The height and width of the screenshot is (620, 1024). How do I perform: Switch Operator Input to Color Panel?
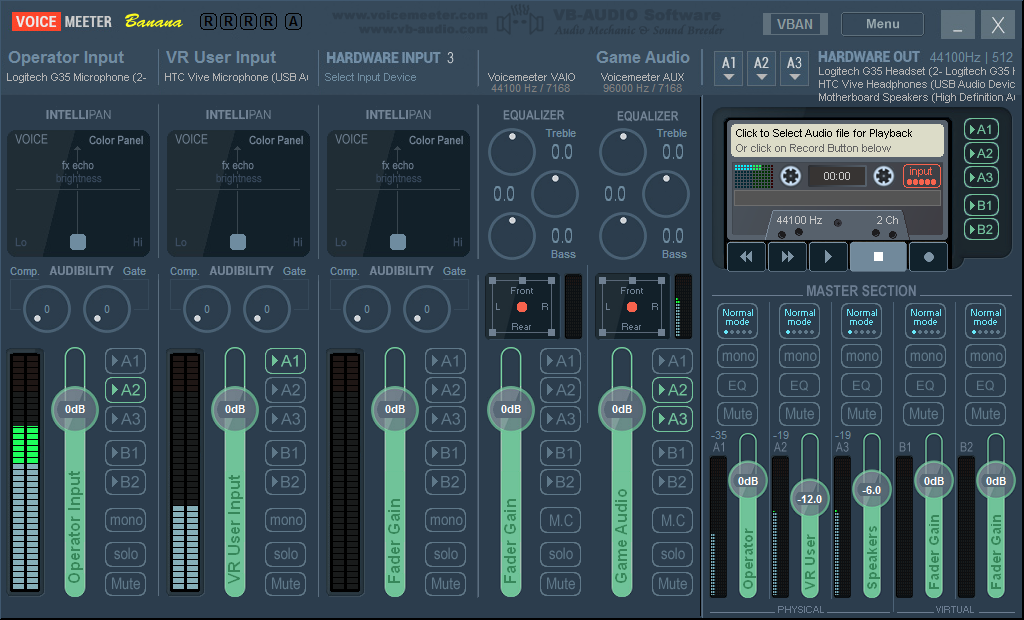point(116,140)
